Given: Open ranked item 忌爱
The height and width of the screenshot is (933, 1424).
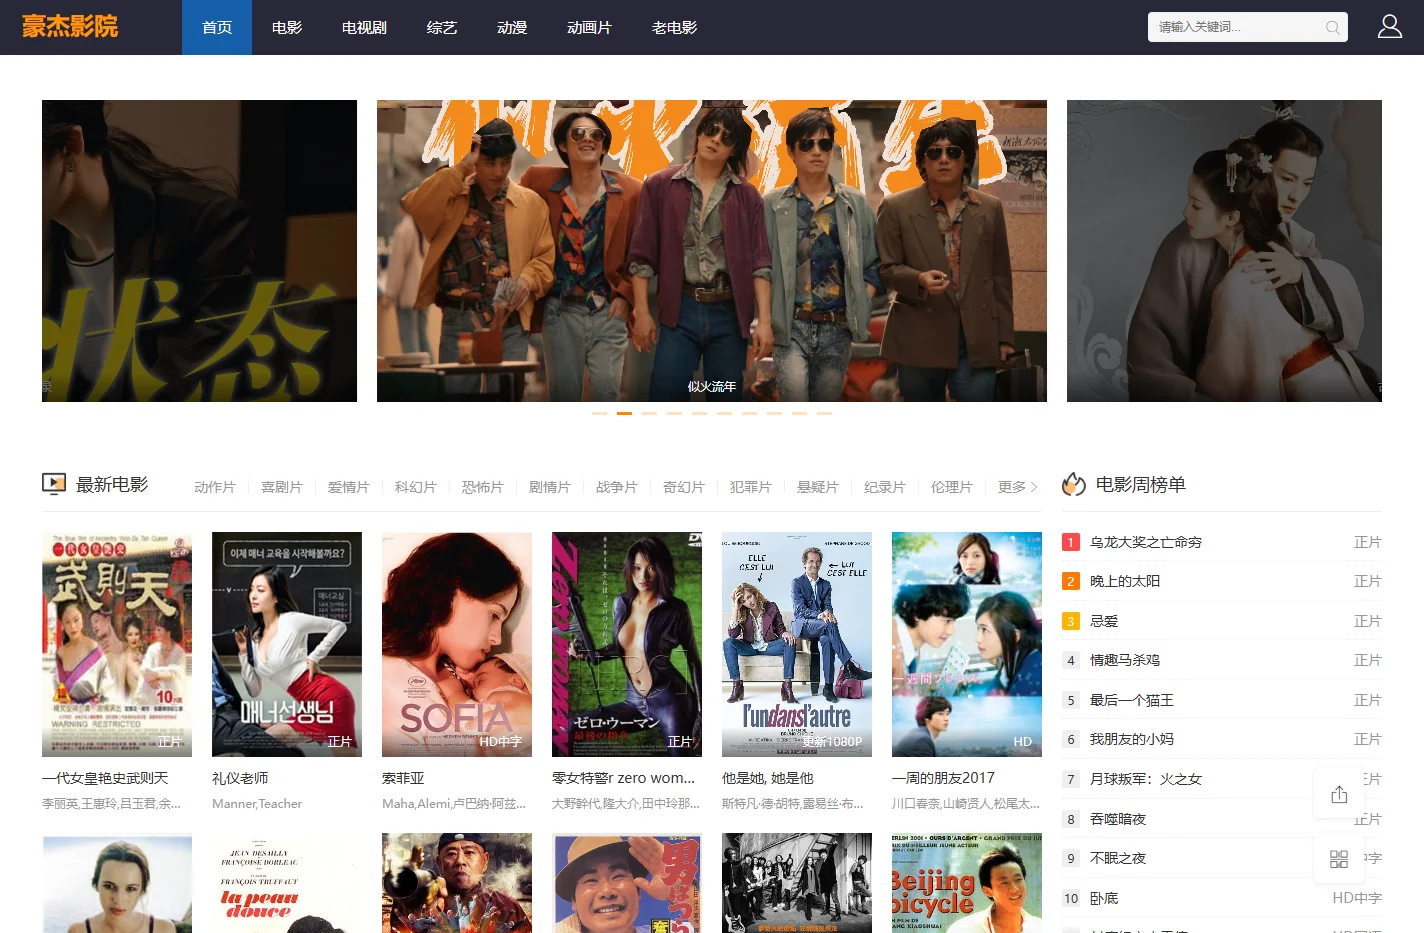Looking at the screenshot, I should click(x=1104, y=621).
